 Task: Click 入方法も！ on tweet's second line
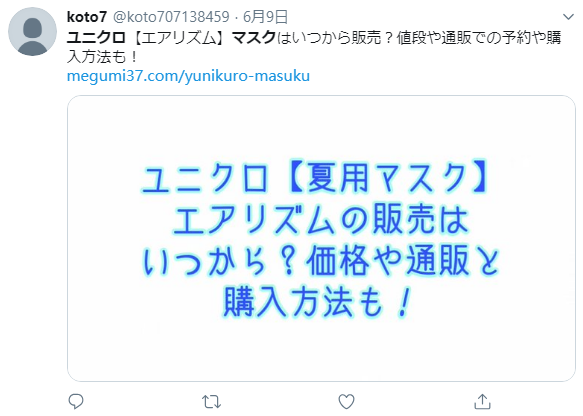tap(103, 57)
